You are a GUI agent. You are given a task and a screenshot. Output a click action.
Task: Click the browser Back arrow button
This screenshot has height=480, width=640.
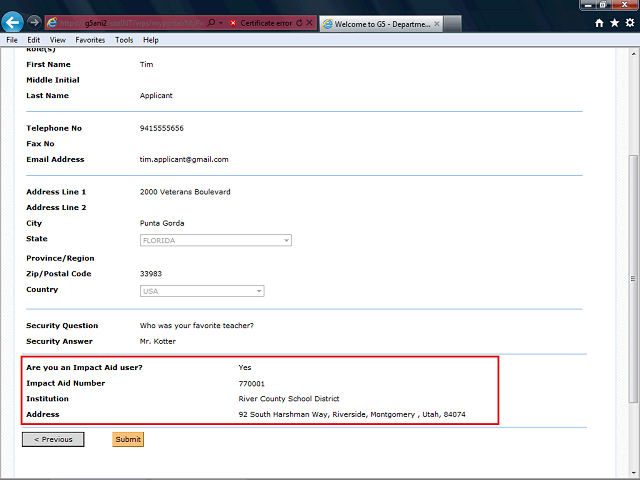coord(13,21)
